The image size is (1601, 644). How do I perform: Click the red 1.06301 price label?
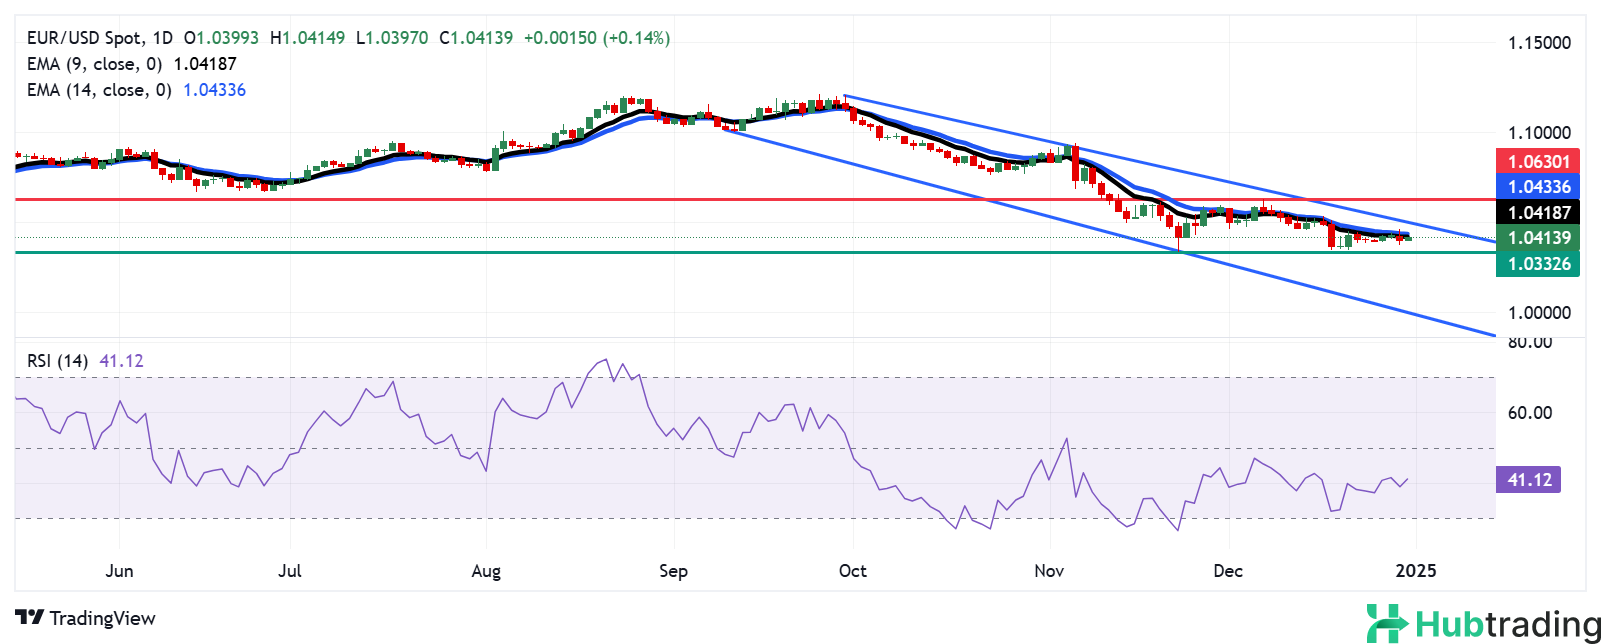point(1538,162)
